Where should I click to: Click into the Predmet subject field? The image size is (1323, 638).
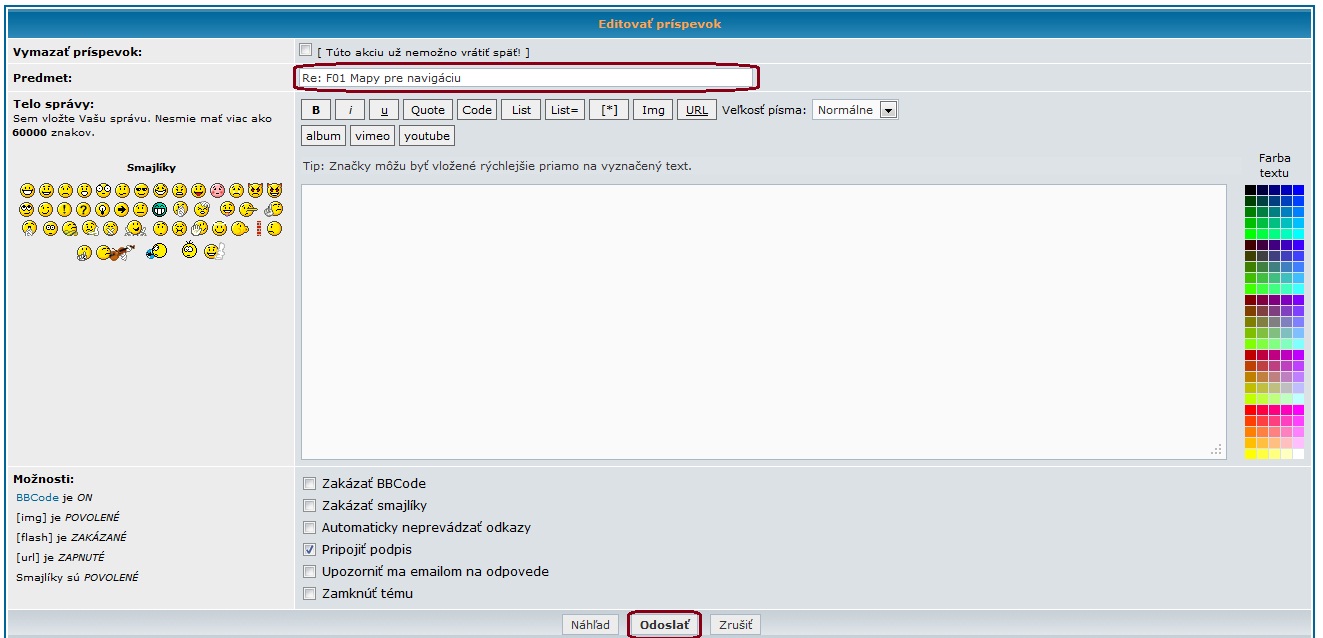(x=525, y=78)
